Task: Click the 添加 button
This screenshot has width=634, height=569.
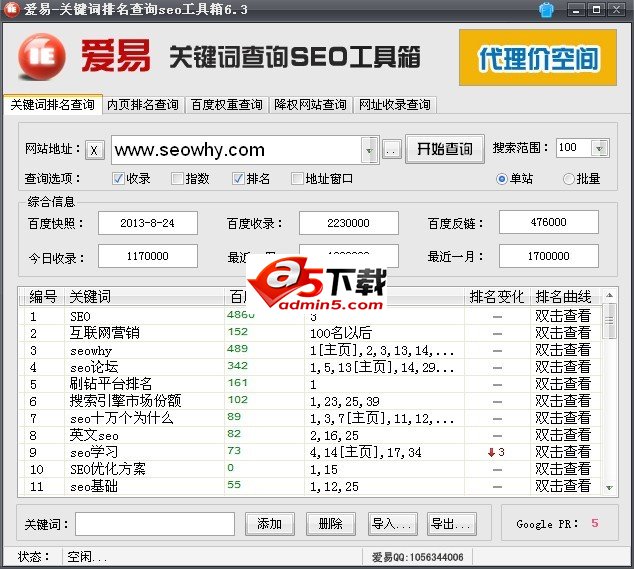Action: pos(269,524)
